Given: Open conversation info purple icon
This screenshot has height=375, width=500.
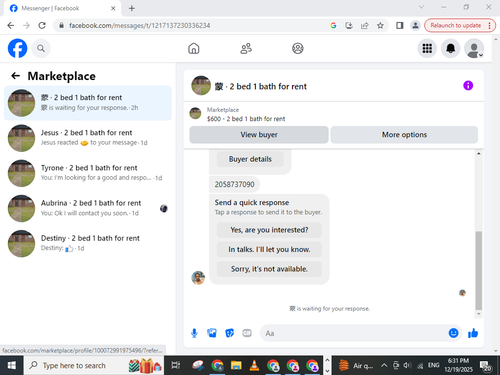Looking at the screenshot, I should (x=468, y=86).
